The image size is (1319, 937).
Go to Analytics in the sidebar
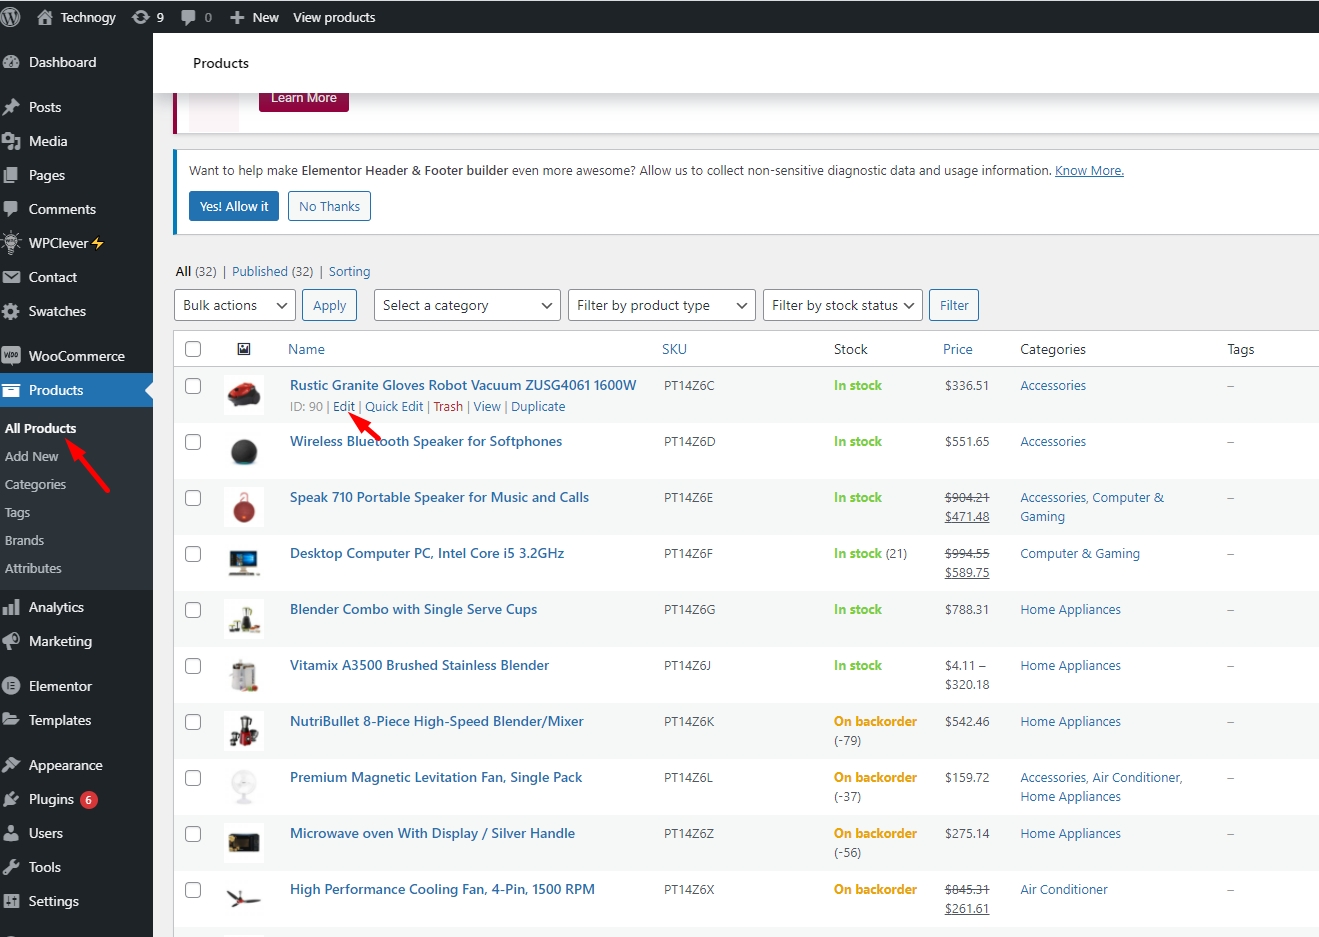56,607
